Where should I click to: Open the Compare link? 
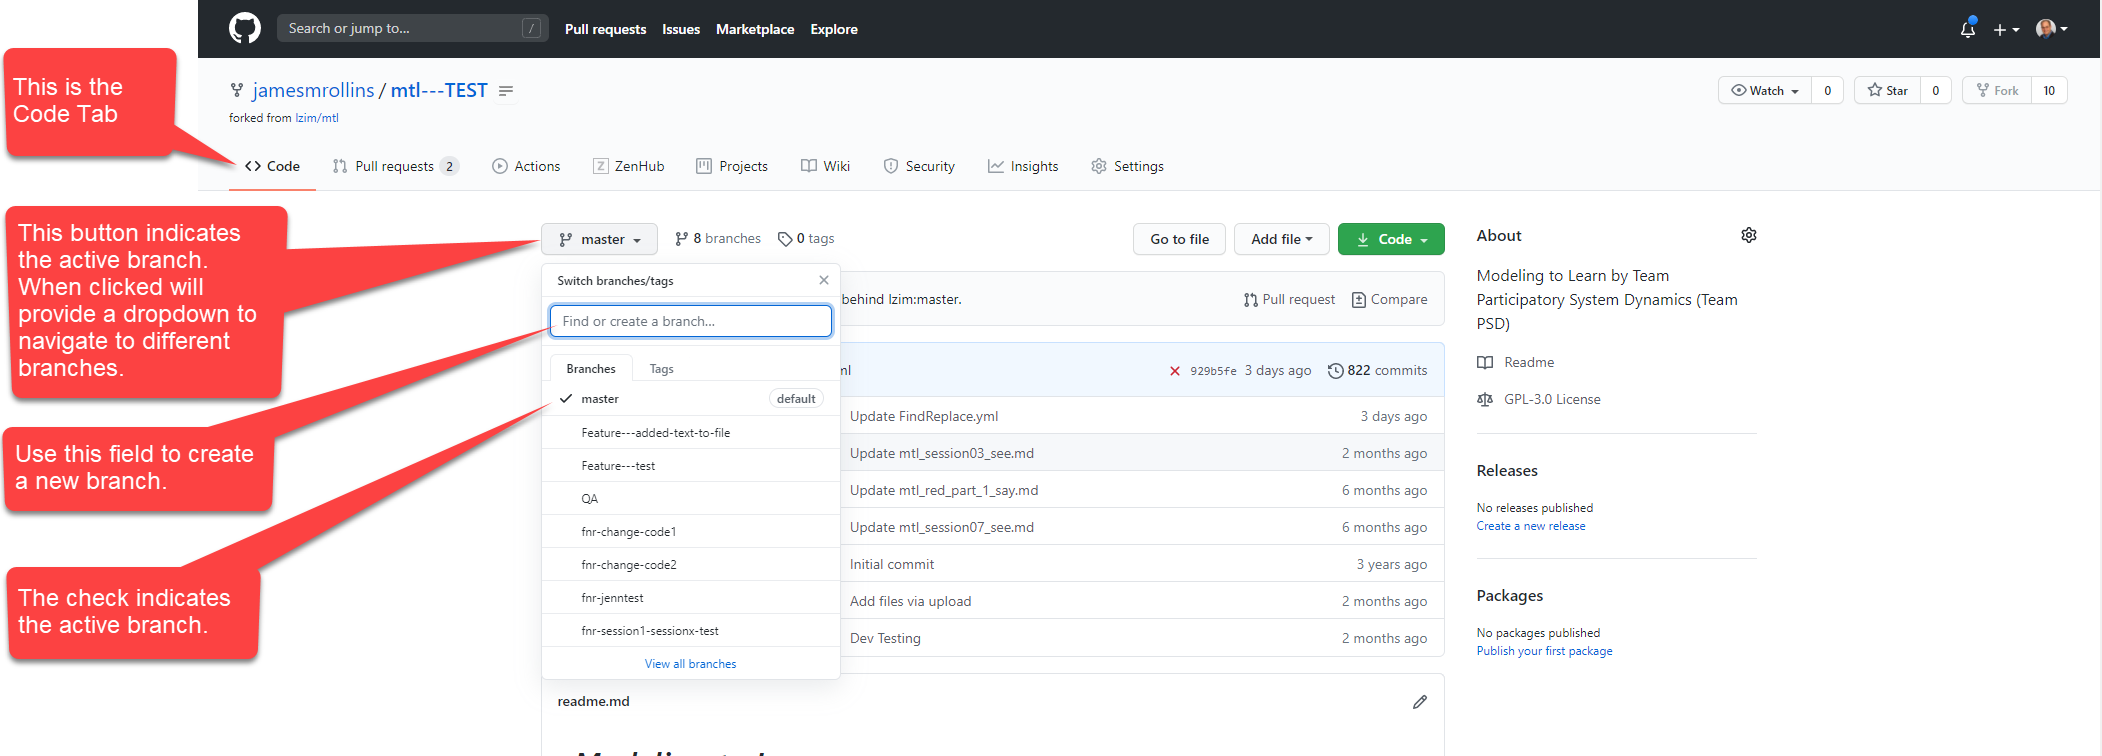point(1389,299)
